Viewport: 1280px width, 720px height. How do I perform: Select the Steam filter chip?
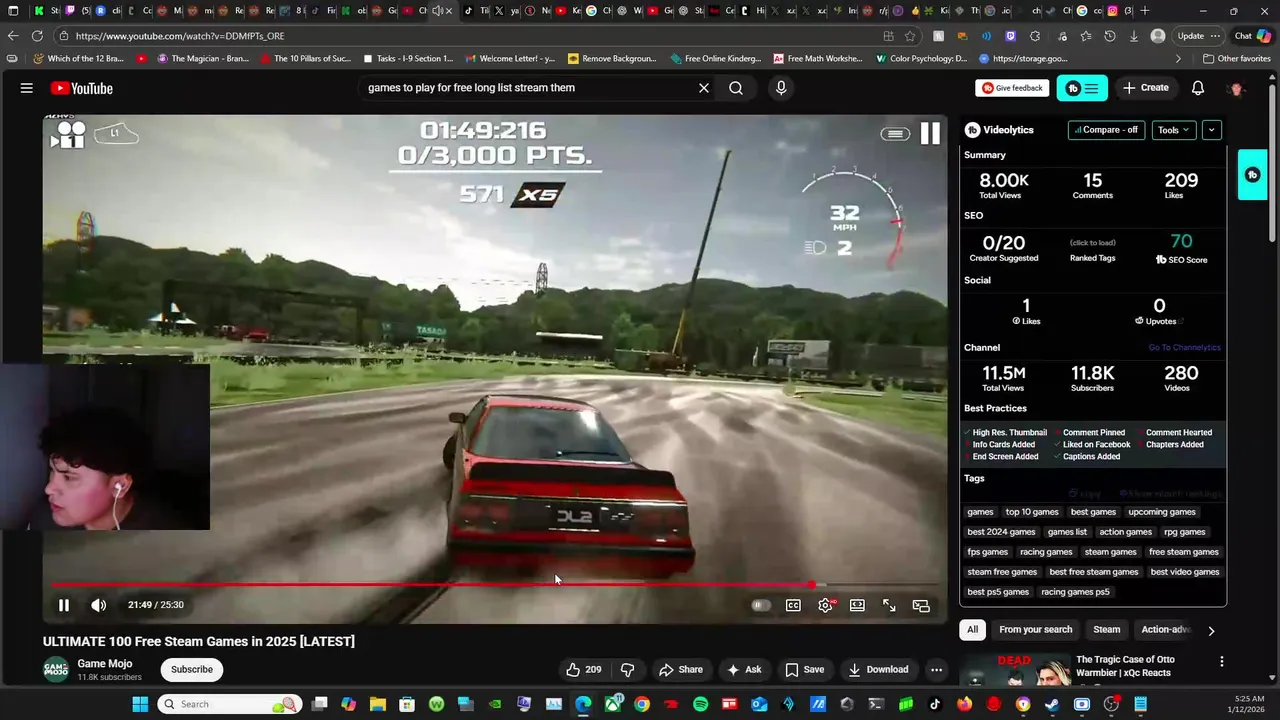pos(1106,630)
